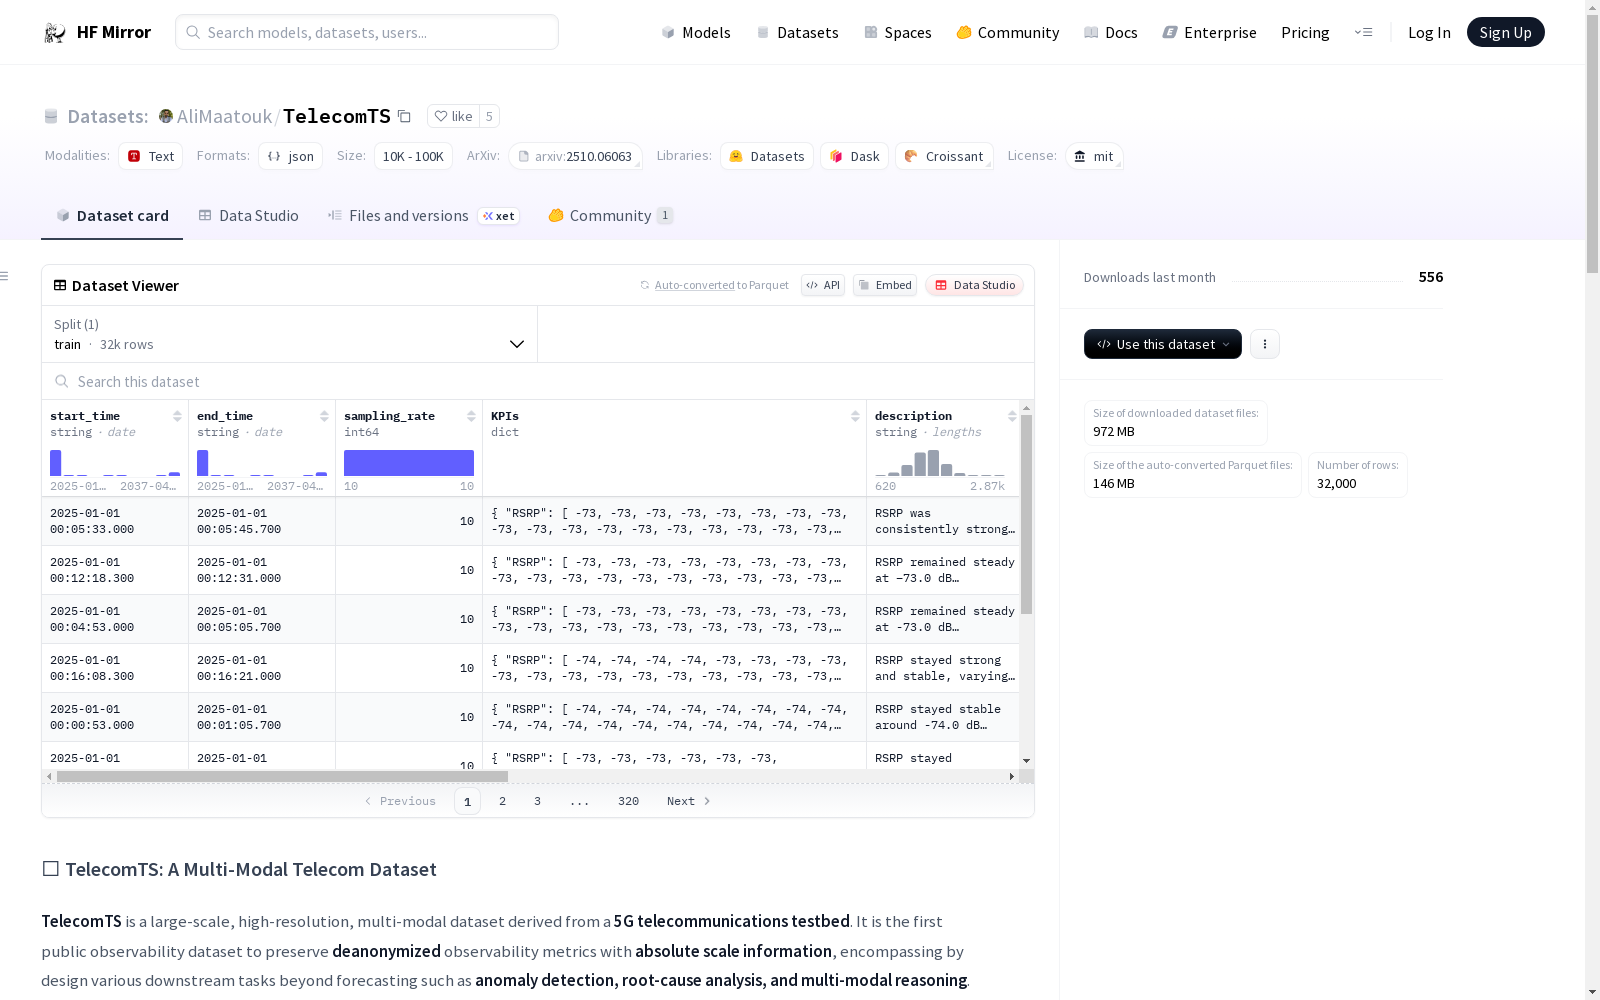Select the description cell "RSRP was consistently strong"

pos(945,521)
